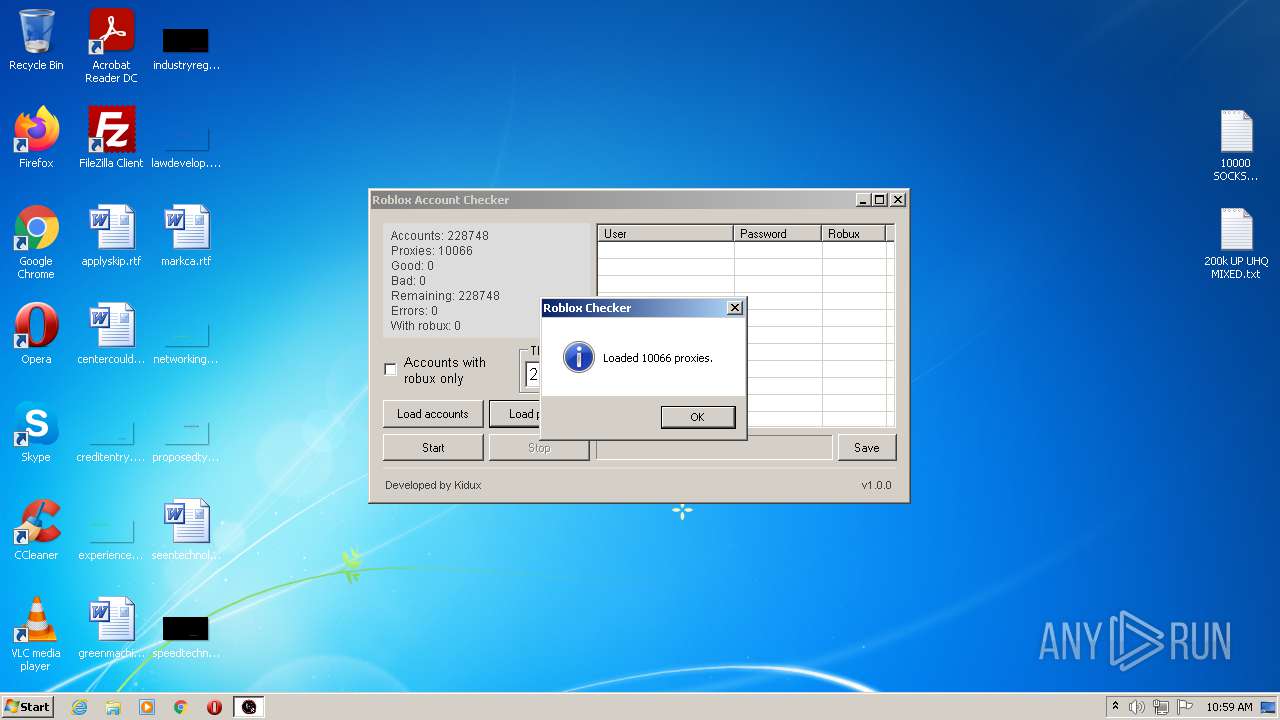Image resolution: width=1280 pixels, height=720 pixels.
Task: Select the greenmachi document icon
Action: [111, 628]
